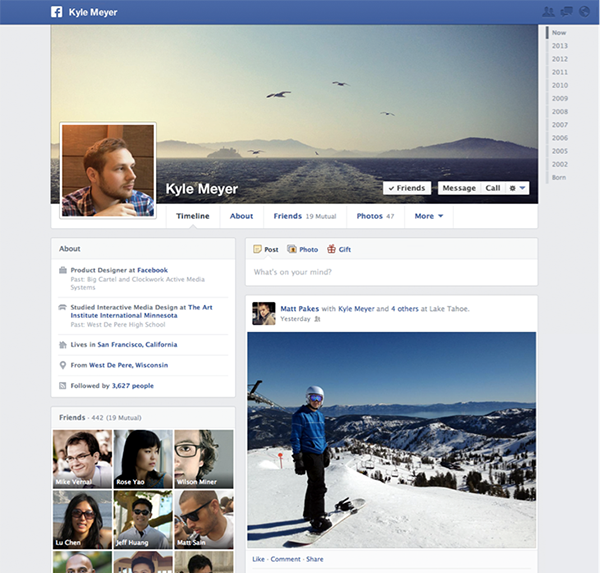Open Lu Chen's friend thumbnail
The width and height of the screenshot is (600, 573).
pyautogui.click(x=82, y=519)
